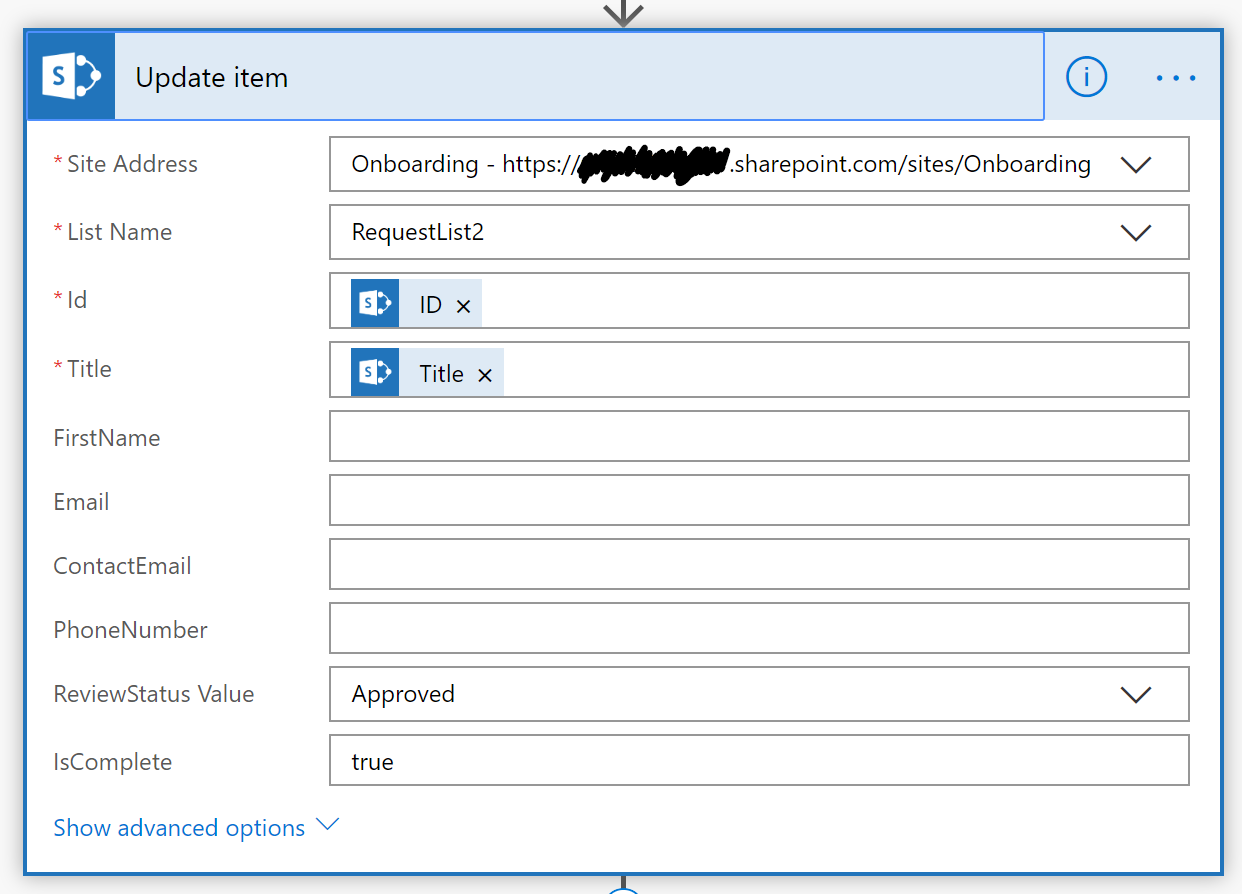Click the FirstName label
The image size is (1242, 894).
tap(107, 438)
